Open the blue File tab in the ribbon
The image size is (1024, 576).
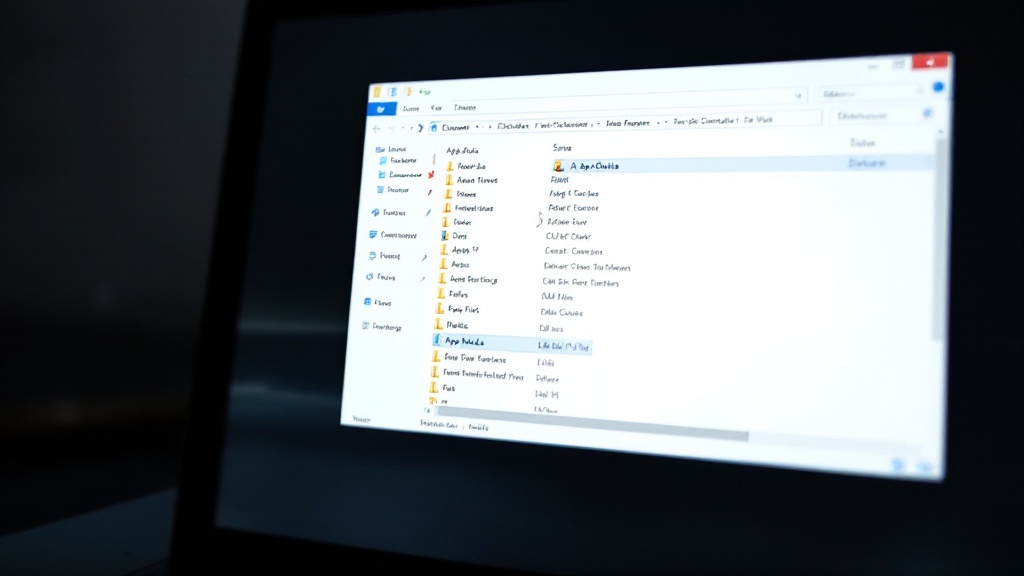coord(381,109)
